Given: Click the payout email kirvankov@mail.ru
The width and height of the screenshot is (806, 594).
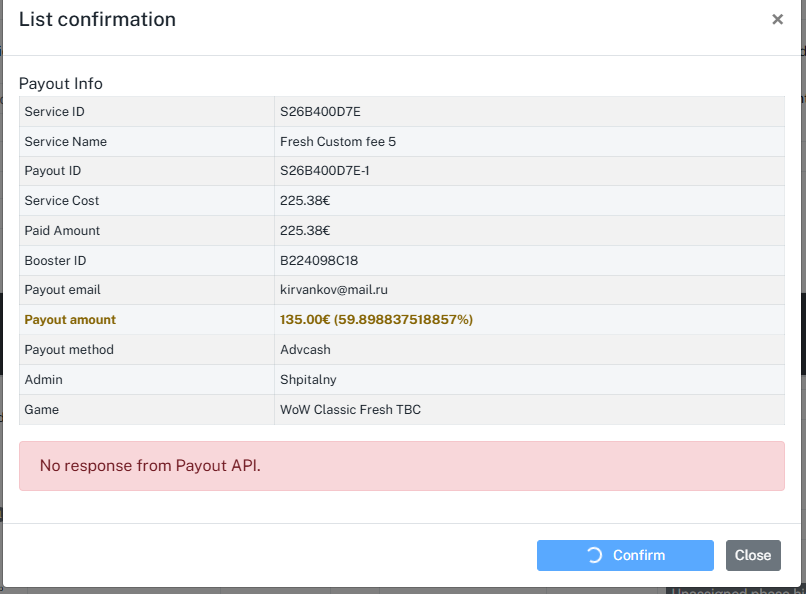Looking at the screenshot, I should pos(334,290).
